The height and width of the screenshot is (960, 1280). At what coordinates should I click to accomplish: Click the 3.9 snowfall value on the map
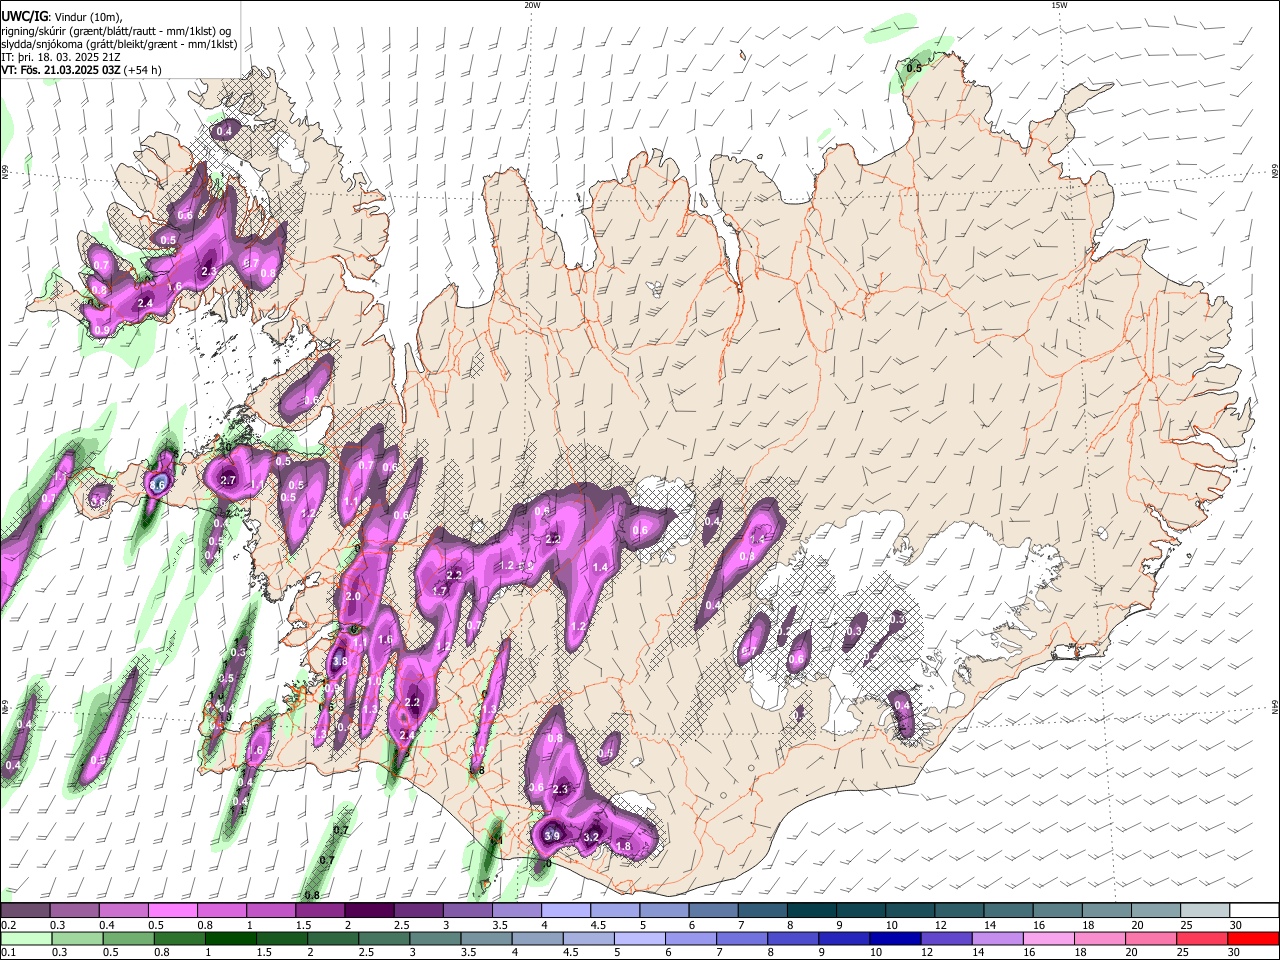point(552,836)
